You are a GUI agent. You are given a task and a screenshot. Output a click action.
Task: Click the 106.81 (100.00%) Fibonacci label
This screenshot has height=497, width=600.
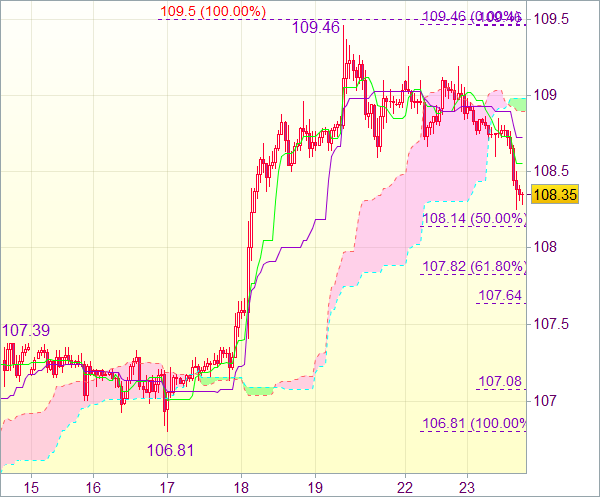click(474, 424)
